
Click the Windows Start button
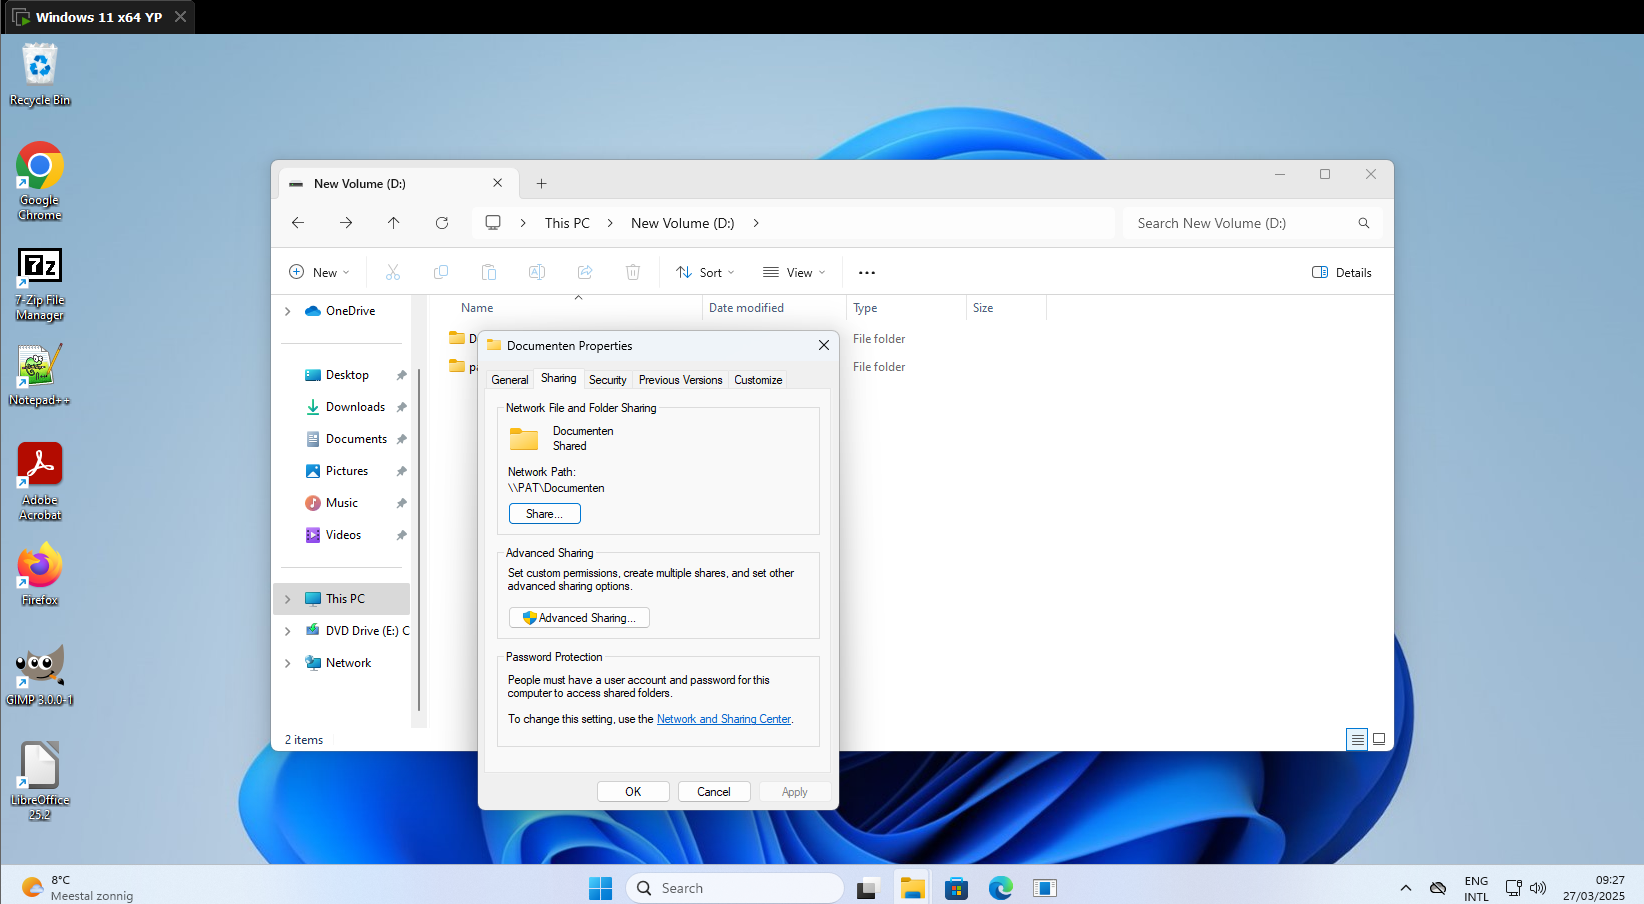[x=600, y=888]
